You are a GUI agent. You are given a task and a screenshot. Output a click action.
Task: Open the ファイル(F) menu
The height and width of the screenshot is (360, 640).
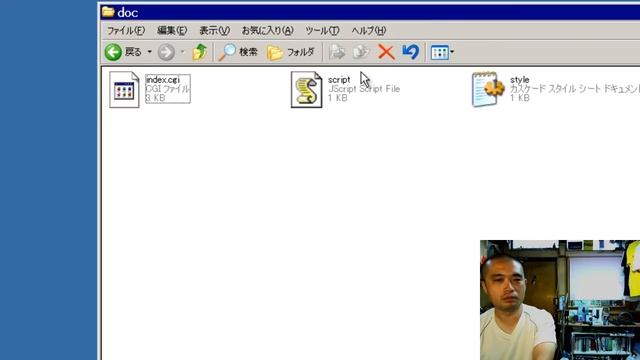click(126, 30)
